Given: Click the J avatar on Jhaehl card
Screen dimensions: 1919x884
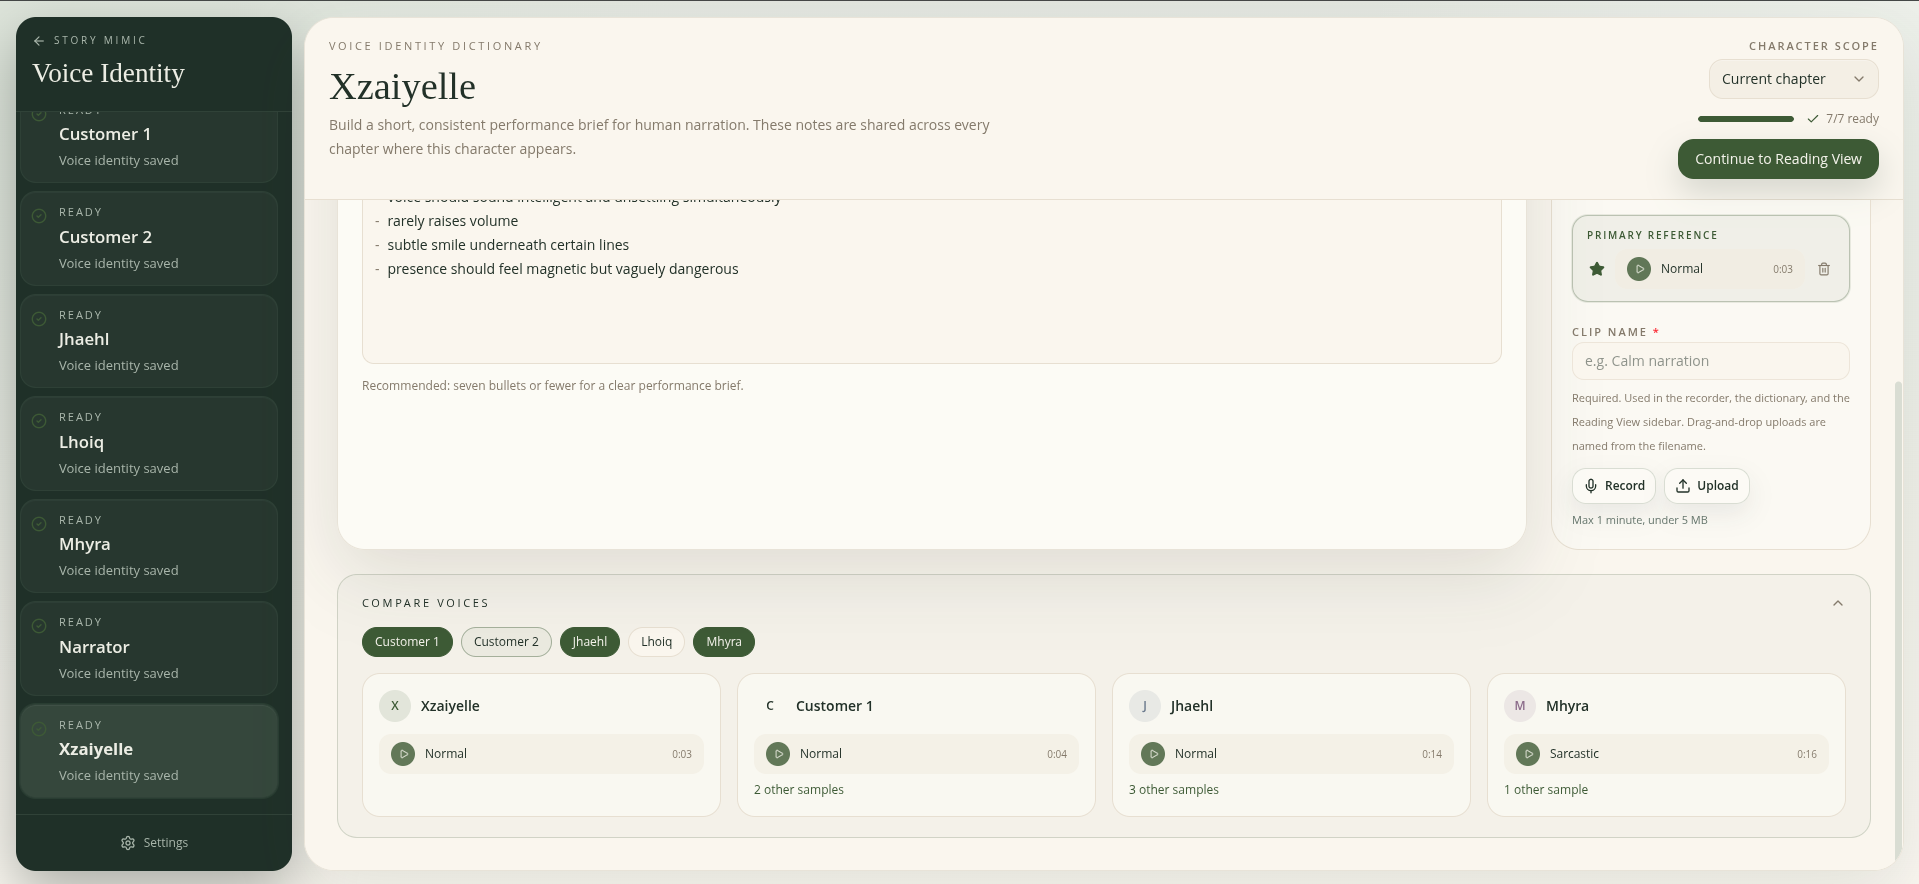Looking at the screenshot, I should (1145, 706).
